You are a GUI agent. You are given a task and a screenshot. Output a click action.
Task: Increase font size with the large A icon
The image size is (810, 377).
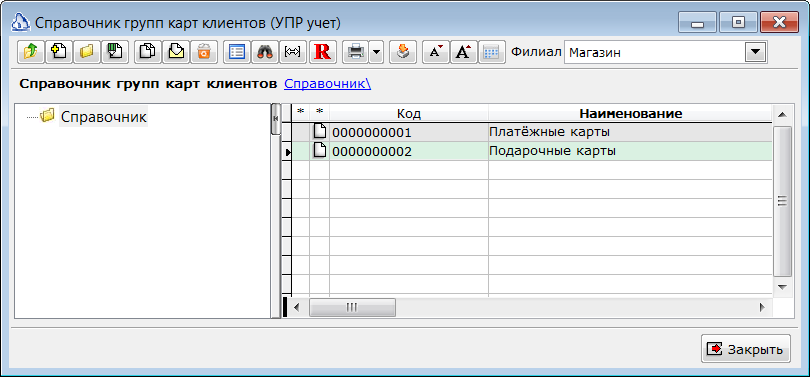click(464, 52)
